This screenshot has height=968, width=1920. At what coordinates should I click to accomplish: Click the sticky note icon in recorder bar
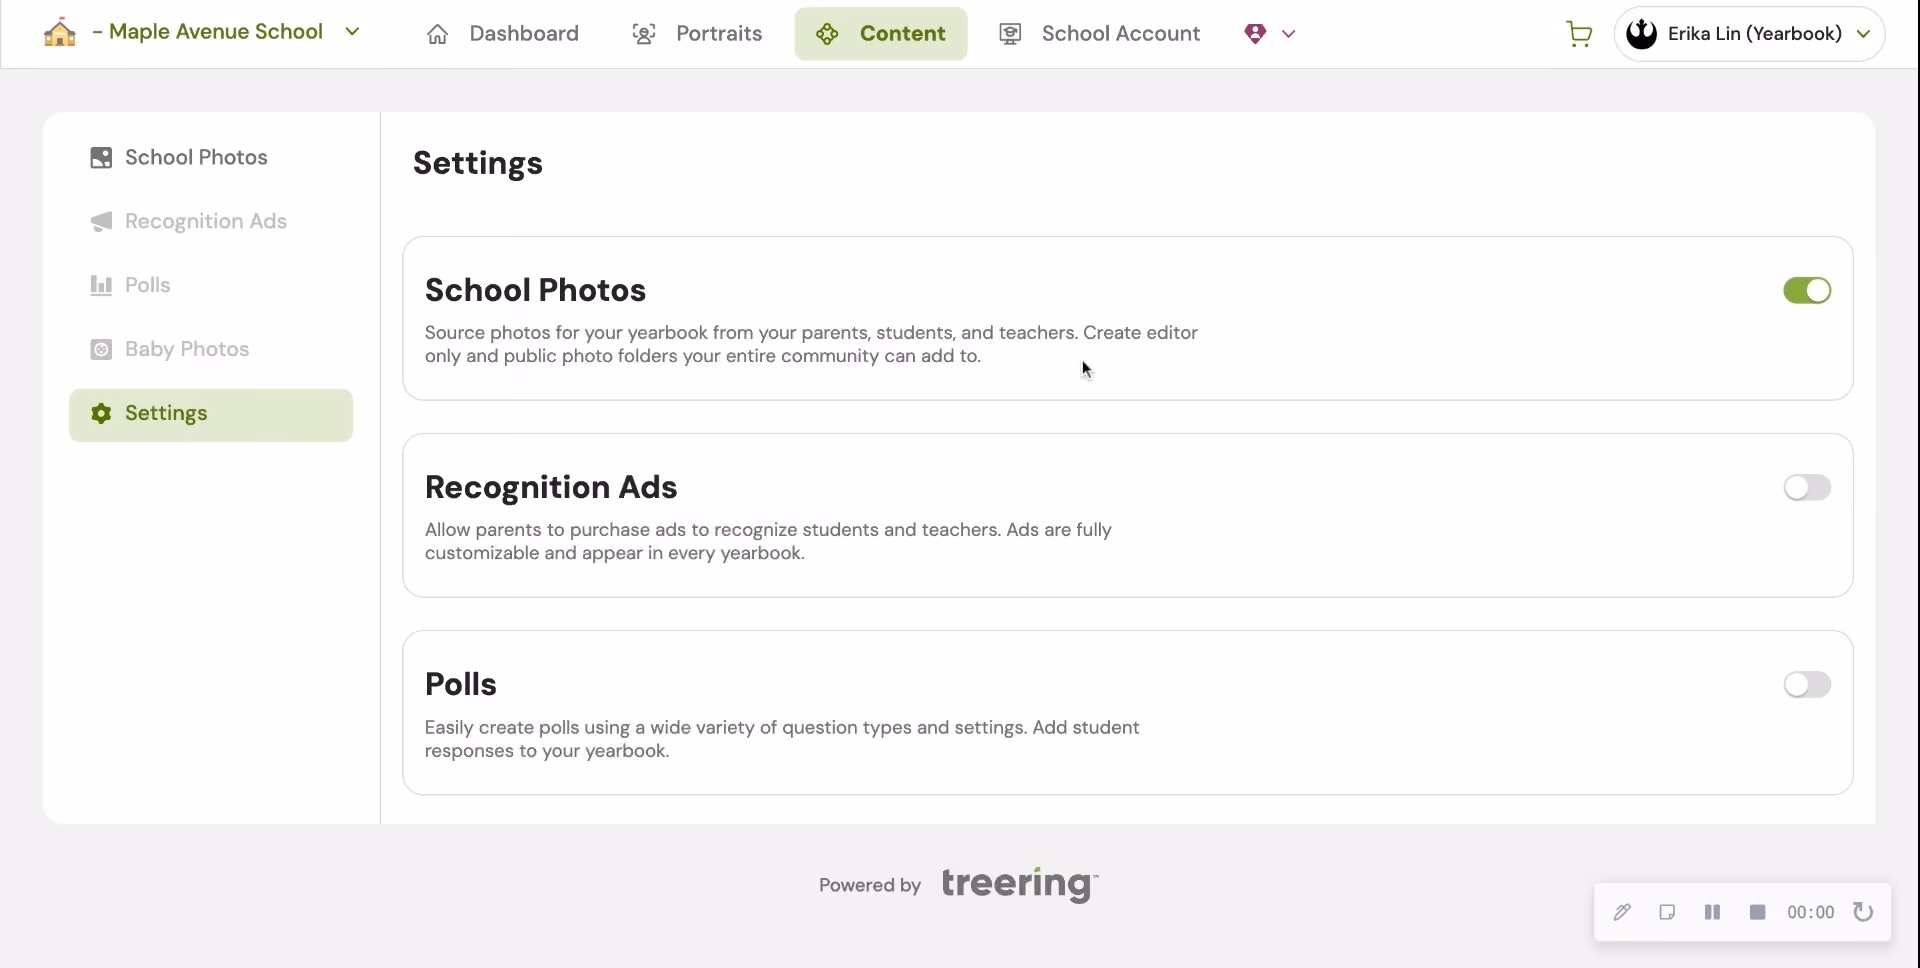(x=1667, y=912)
